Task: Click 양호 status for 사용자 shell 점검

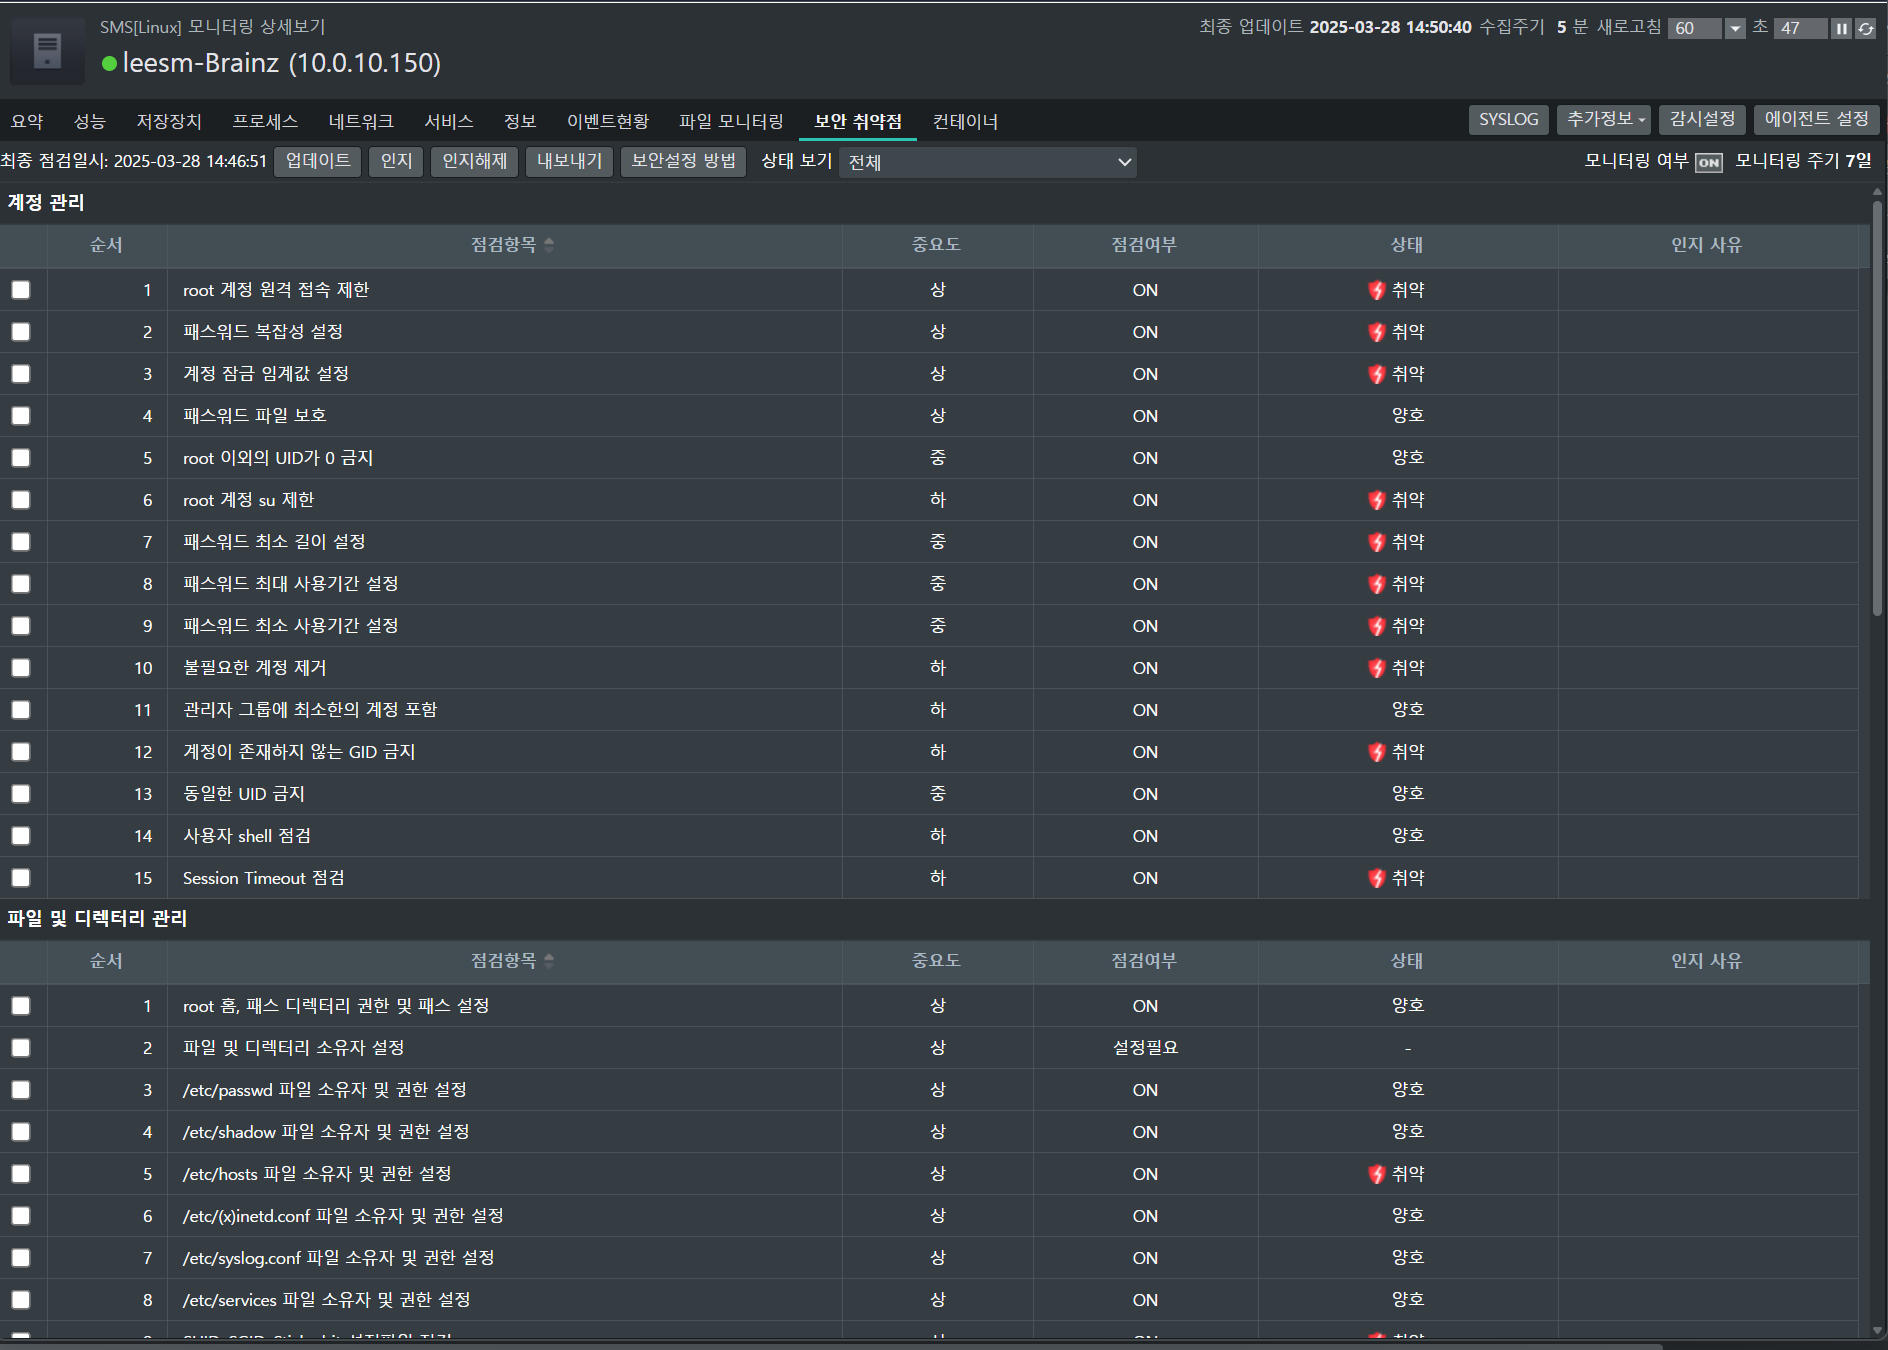Action: 1408,836
